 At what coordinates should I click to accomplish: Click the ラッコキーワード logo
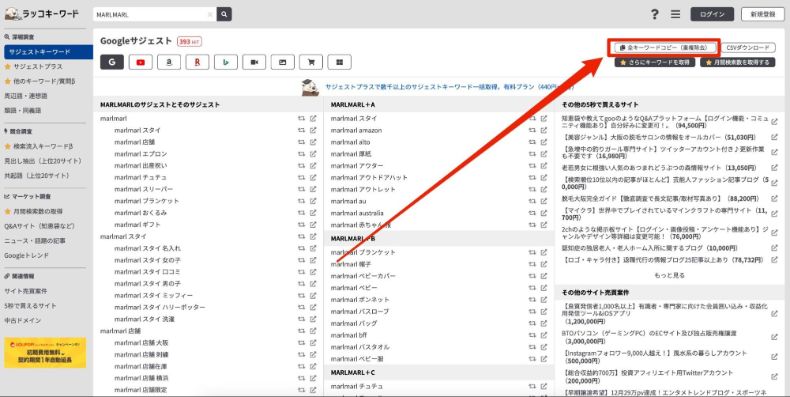(42, 14)
